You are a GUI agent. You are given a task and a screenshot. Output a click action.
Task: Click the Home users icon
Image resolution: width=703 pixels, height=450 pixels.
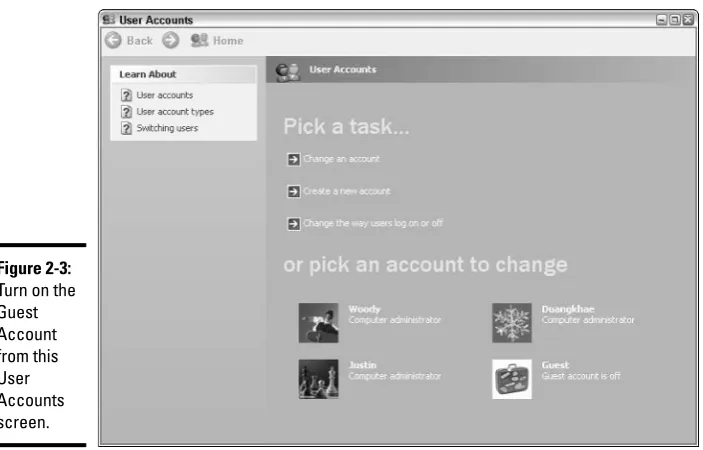(x=199, y=40)
